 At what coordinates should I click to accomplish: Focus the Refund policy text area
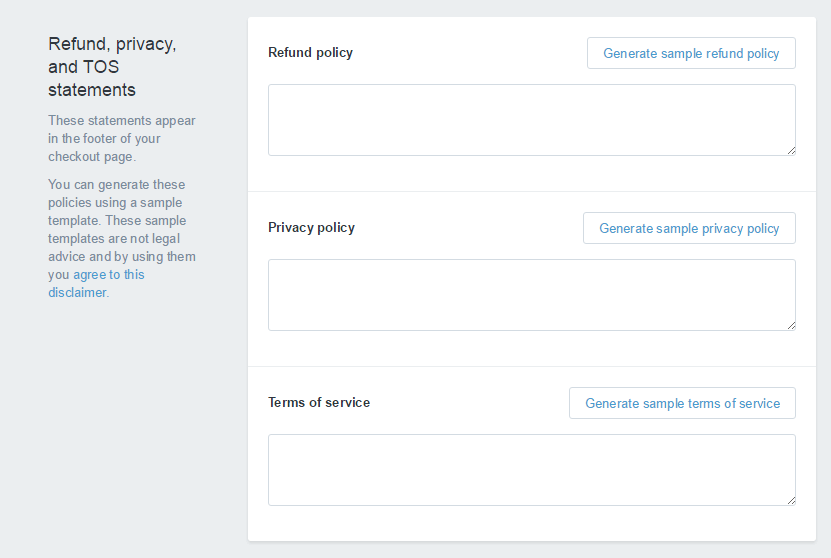pyautogui.click(x=531, y=120)
